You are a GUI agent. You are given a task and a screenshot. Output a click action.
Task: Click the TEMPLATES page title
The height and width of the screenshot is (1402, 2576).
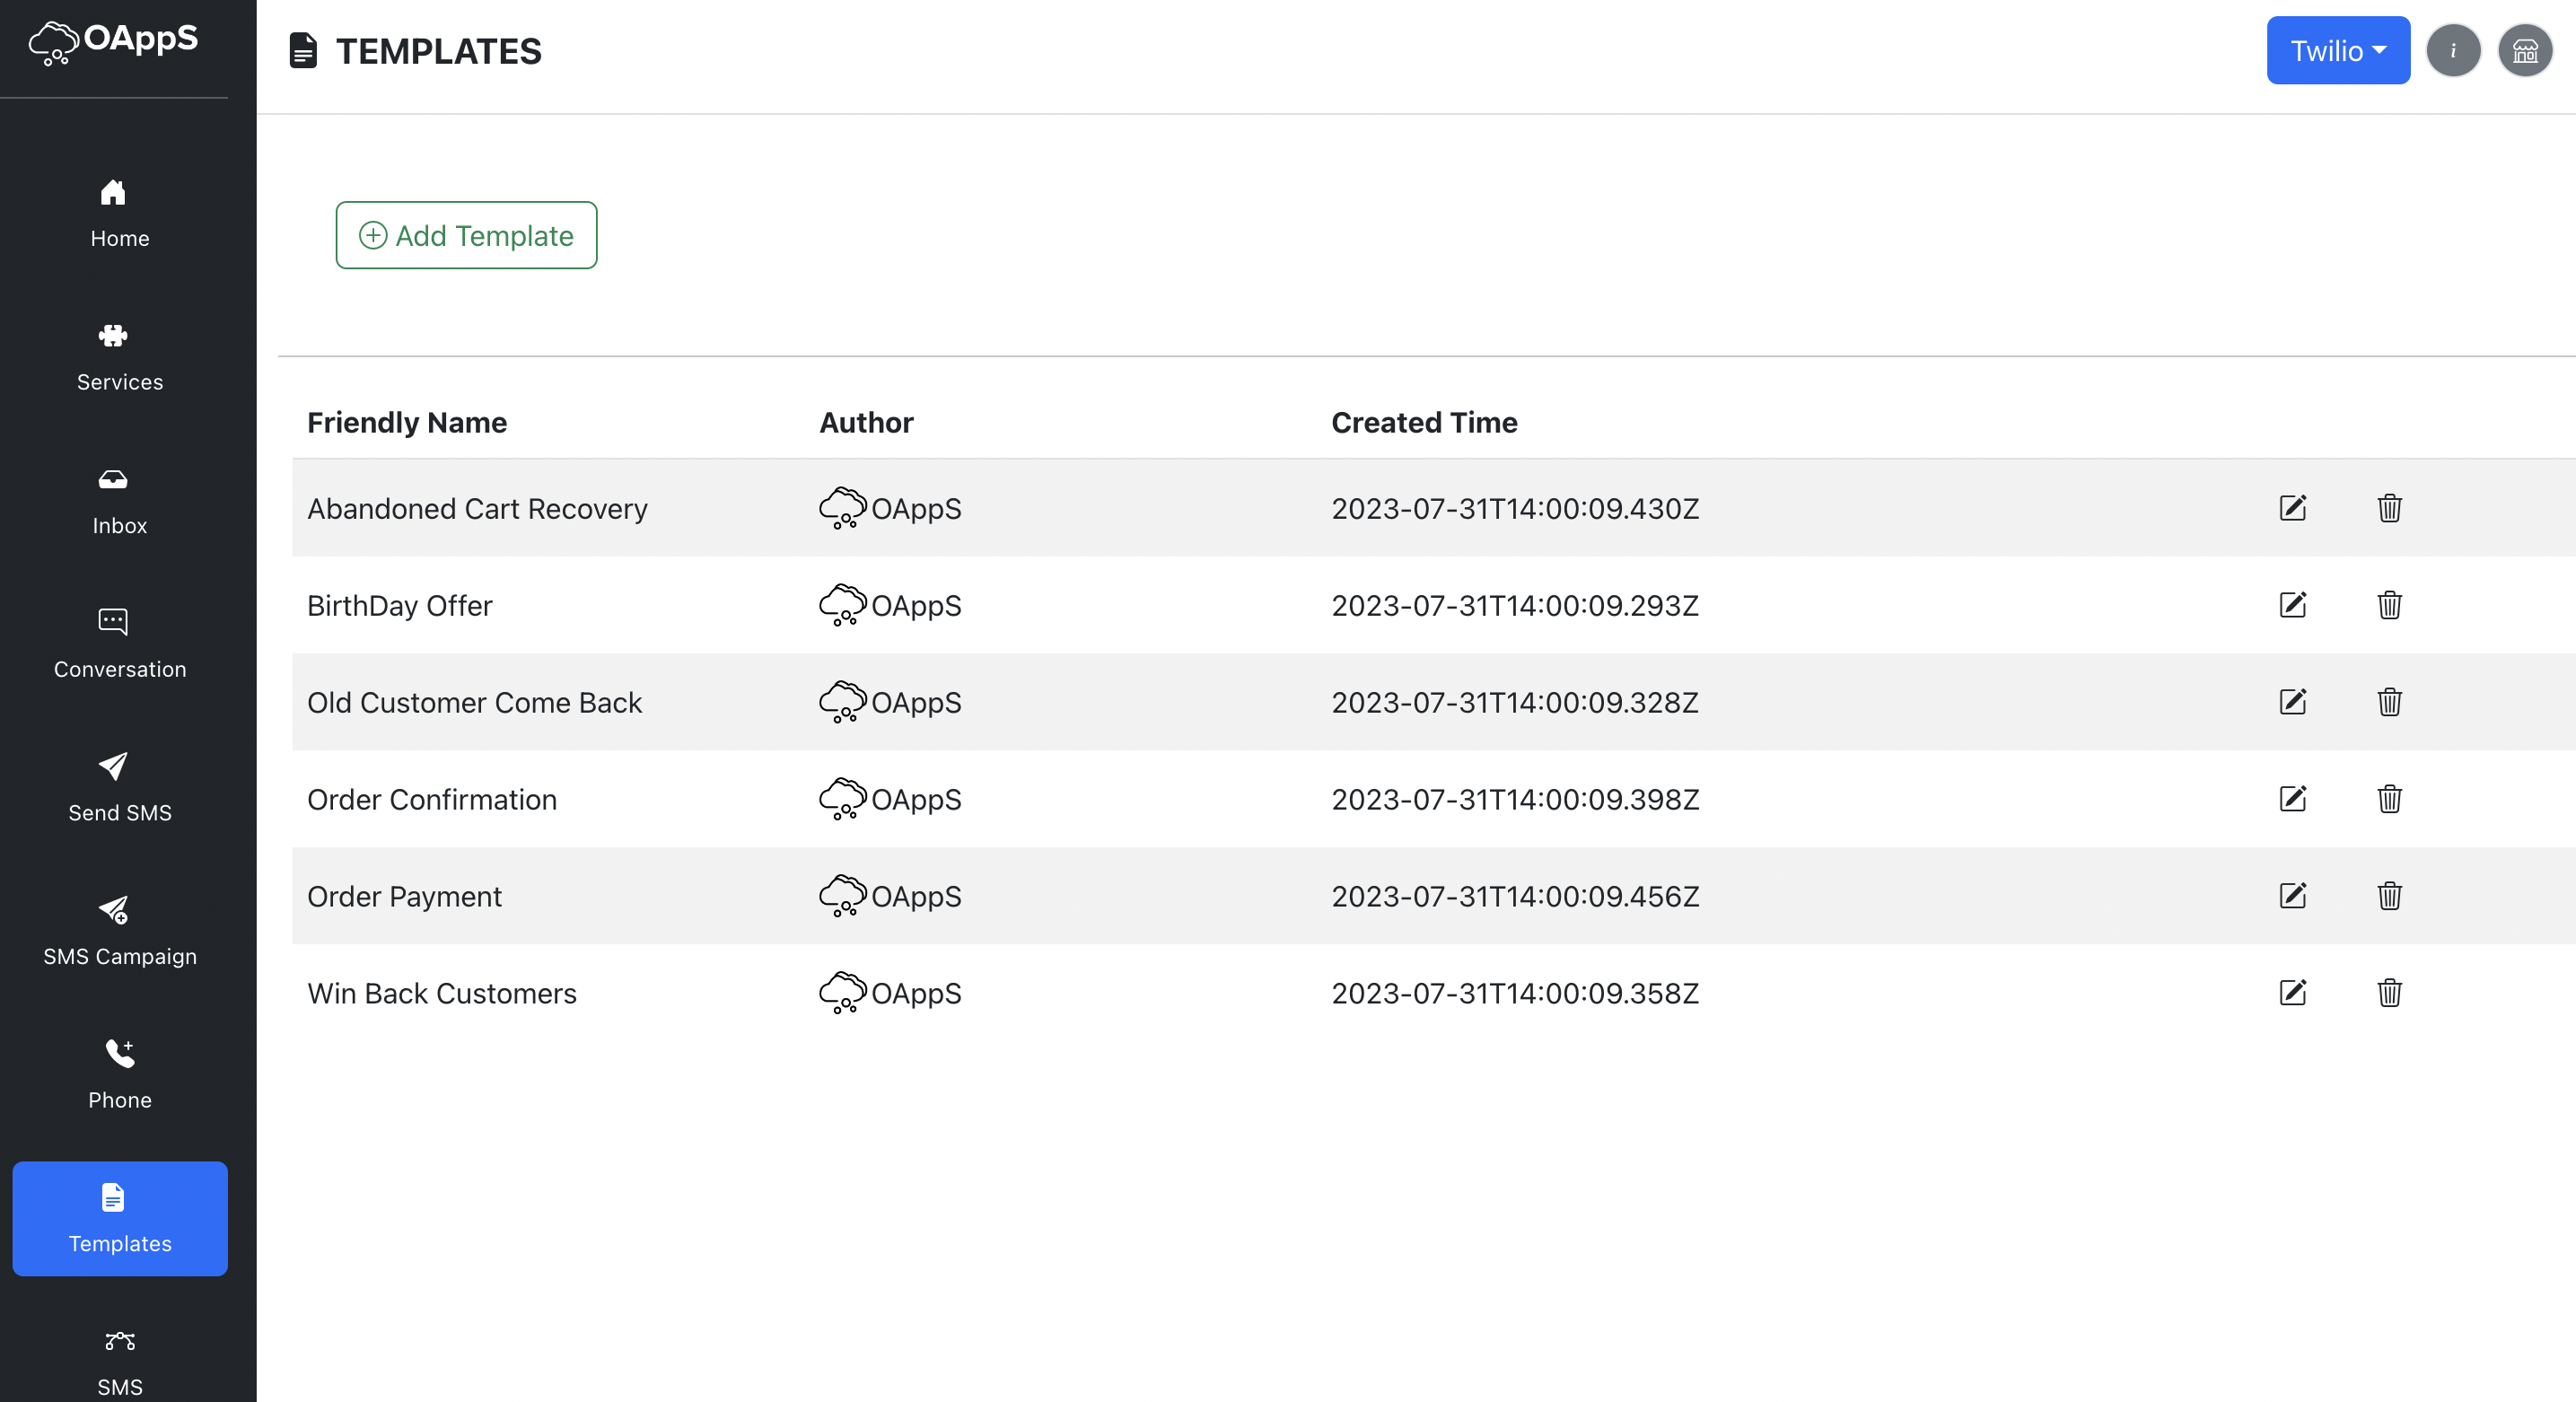click(x=438, y=51)
